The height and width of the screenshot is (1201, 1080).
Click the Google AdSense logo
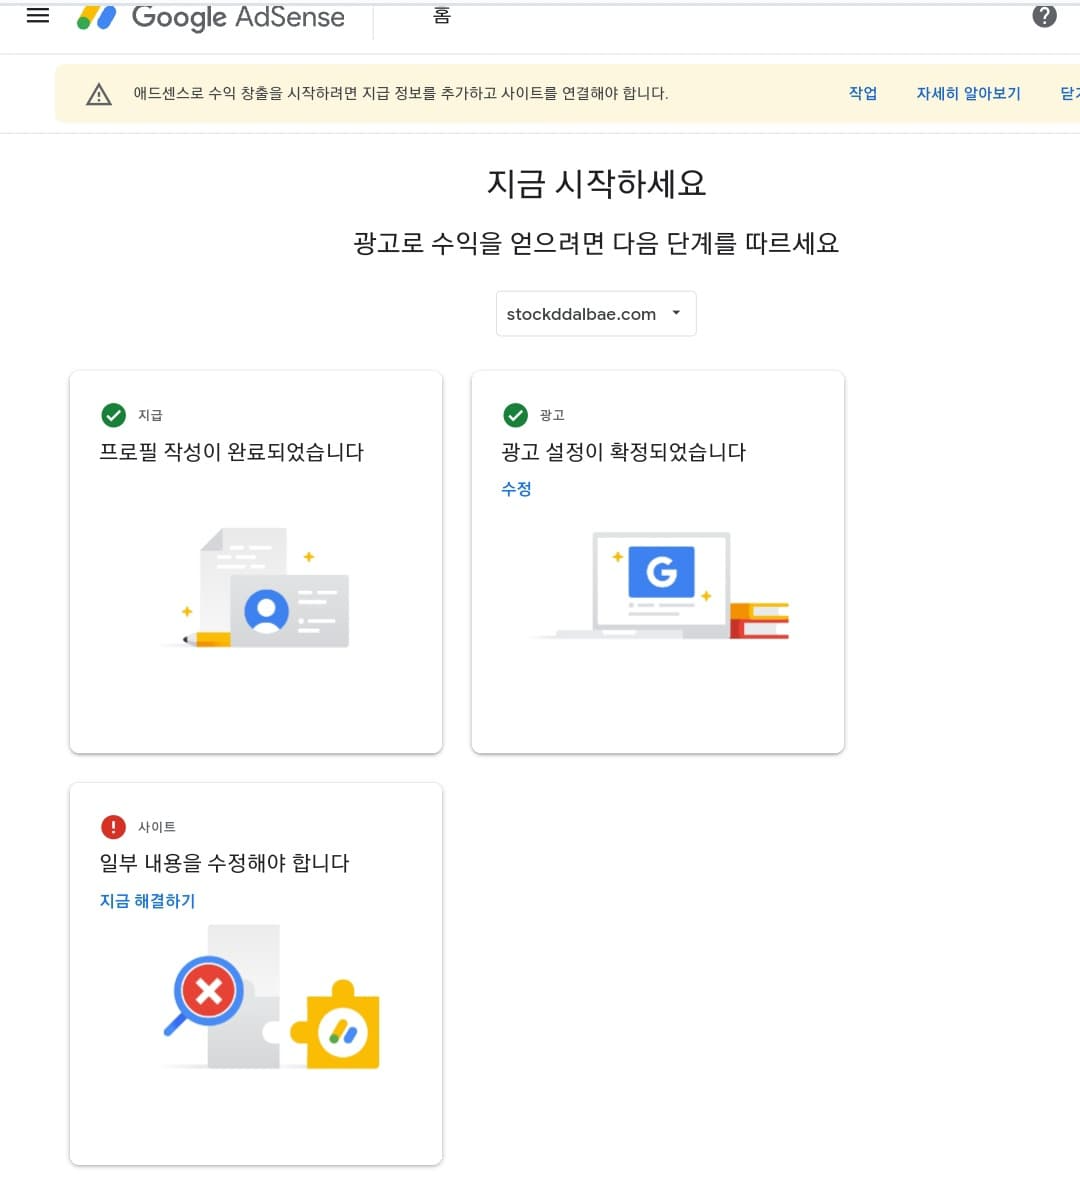[x=240, y=16]
